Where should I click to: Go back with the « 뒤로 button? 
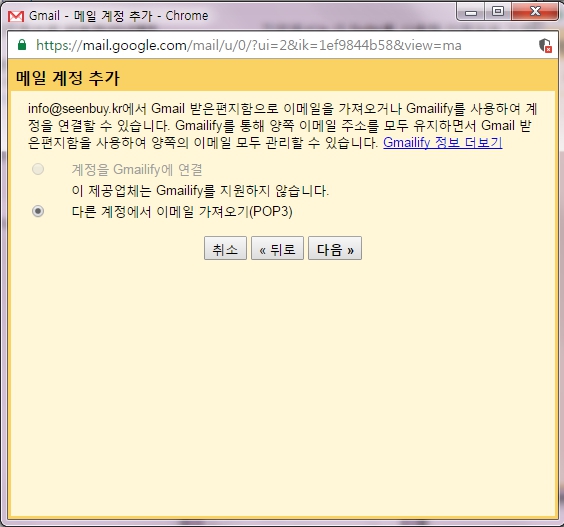tap(277, 248)
